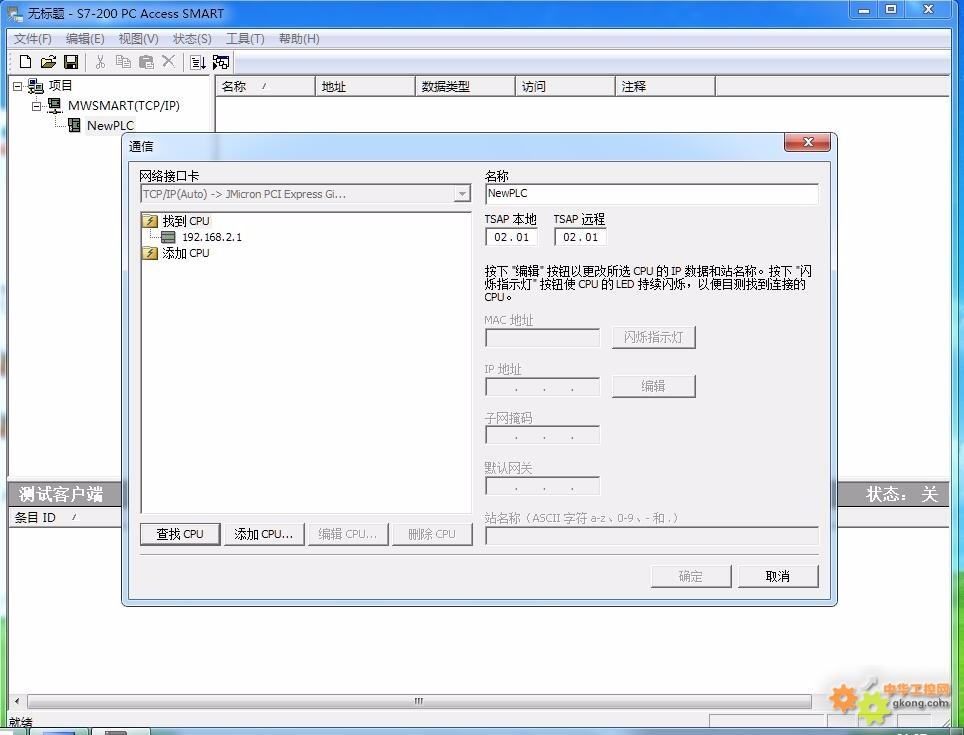Screen dimensions: 964x735
Task: Click the Cut scissors toolbar icon
Action: click(100, 61)
